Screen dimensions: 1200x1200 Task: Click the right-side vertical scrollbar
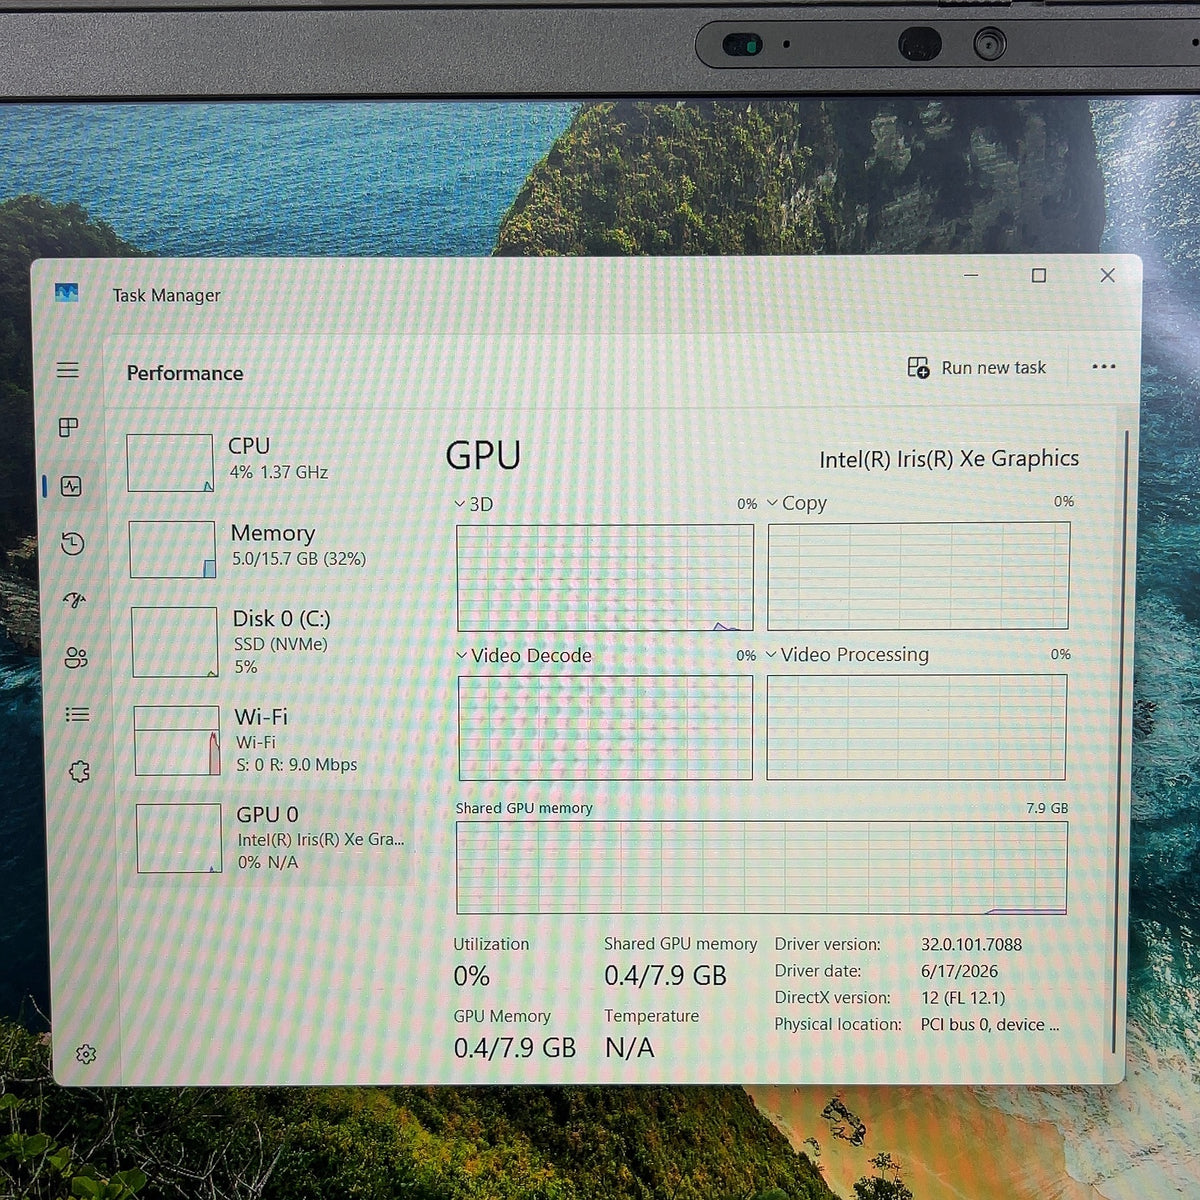1121,740
